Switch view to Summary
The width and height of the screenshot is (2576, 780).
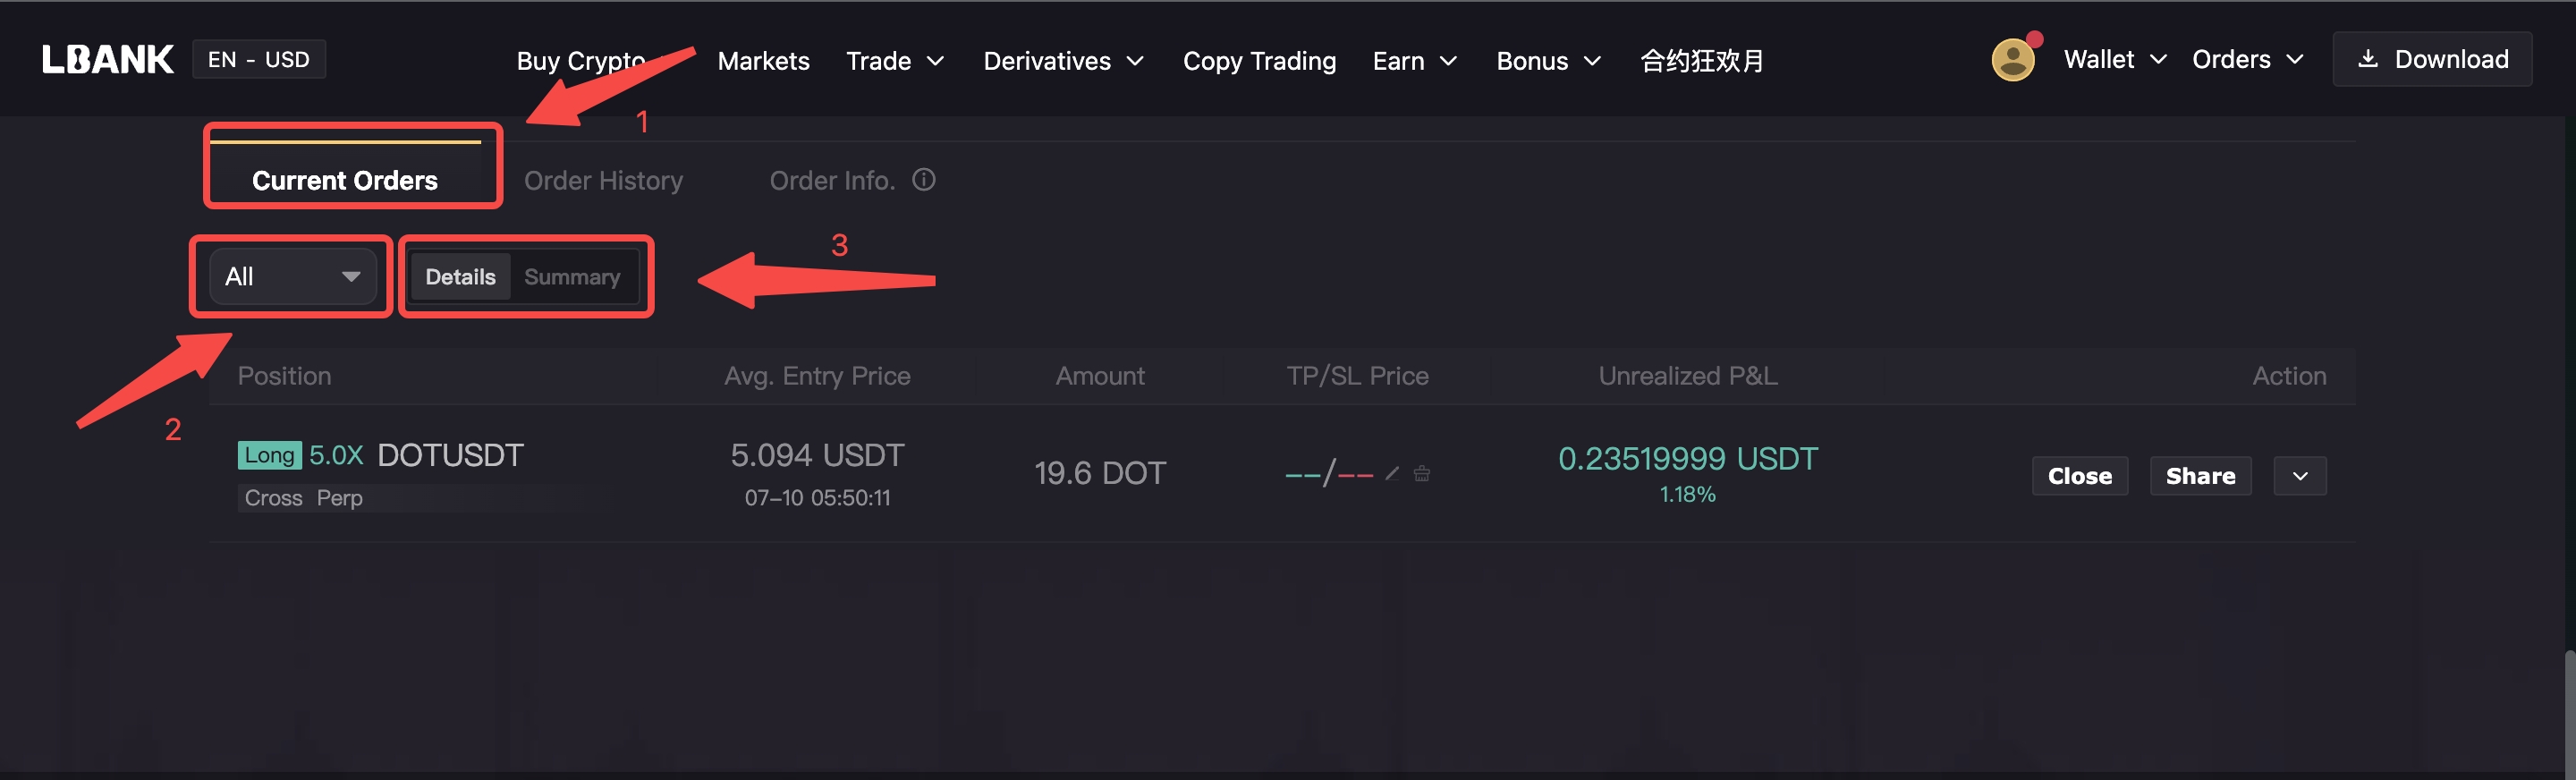[572, 277]
